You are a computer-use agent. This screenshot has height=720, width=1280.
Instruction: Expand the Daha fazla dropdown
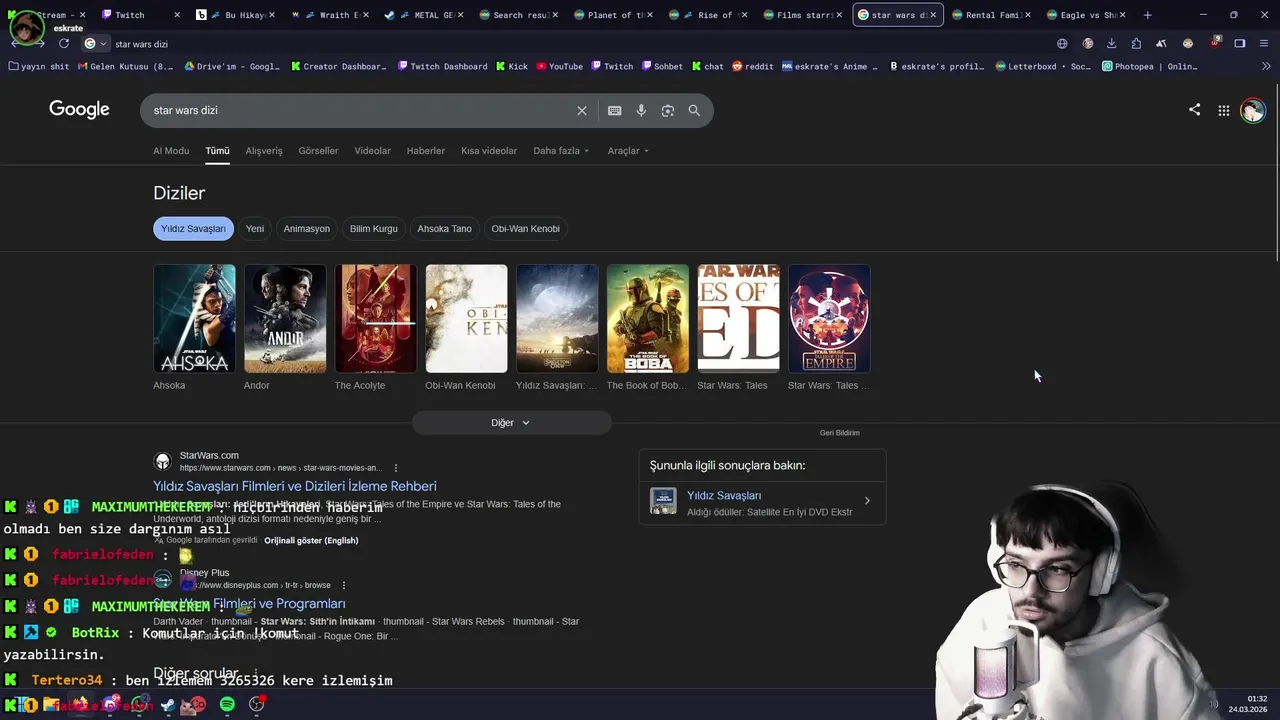561,151
